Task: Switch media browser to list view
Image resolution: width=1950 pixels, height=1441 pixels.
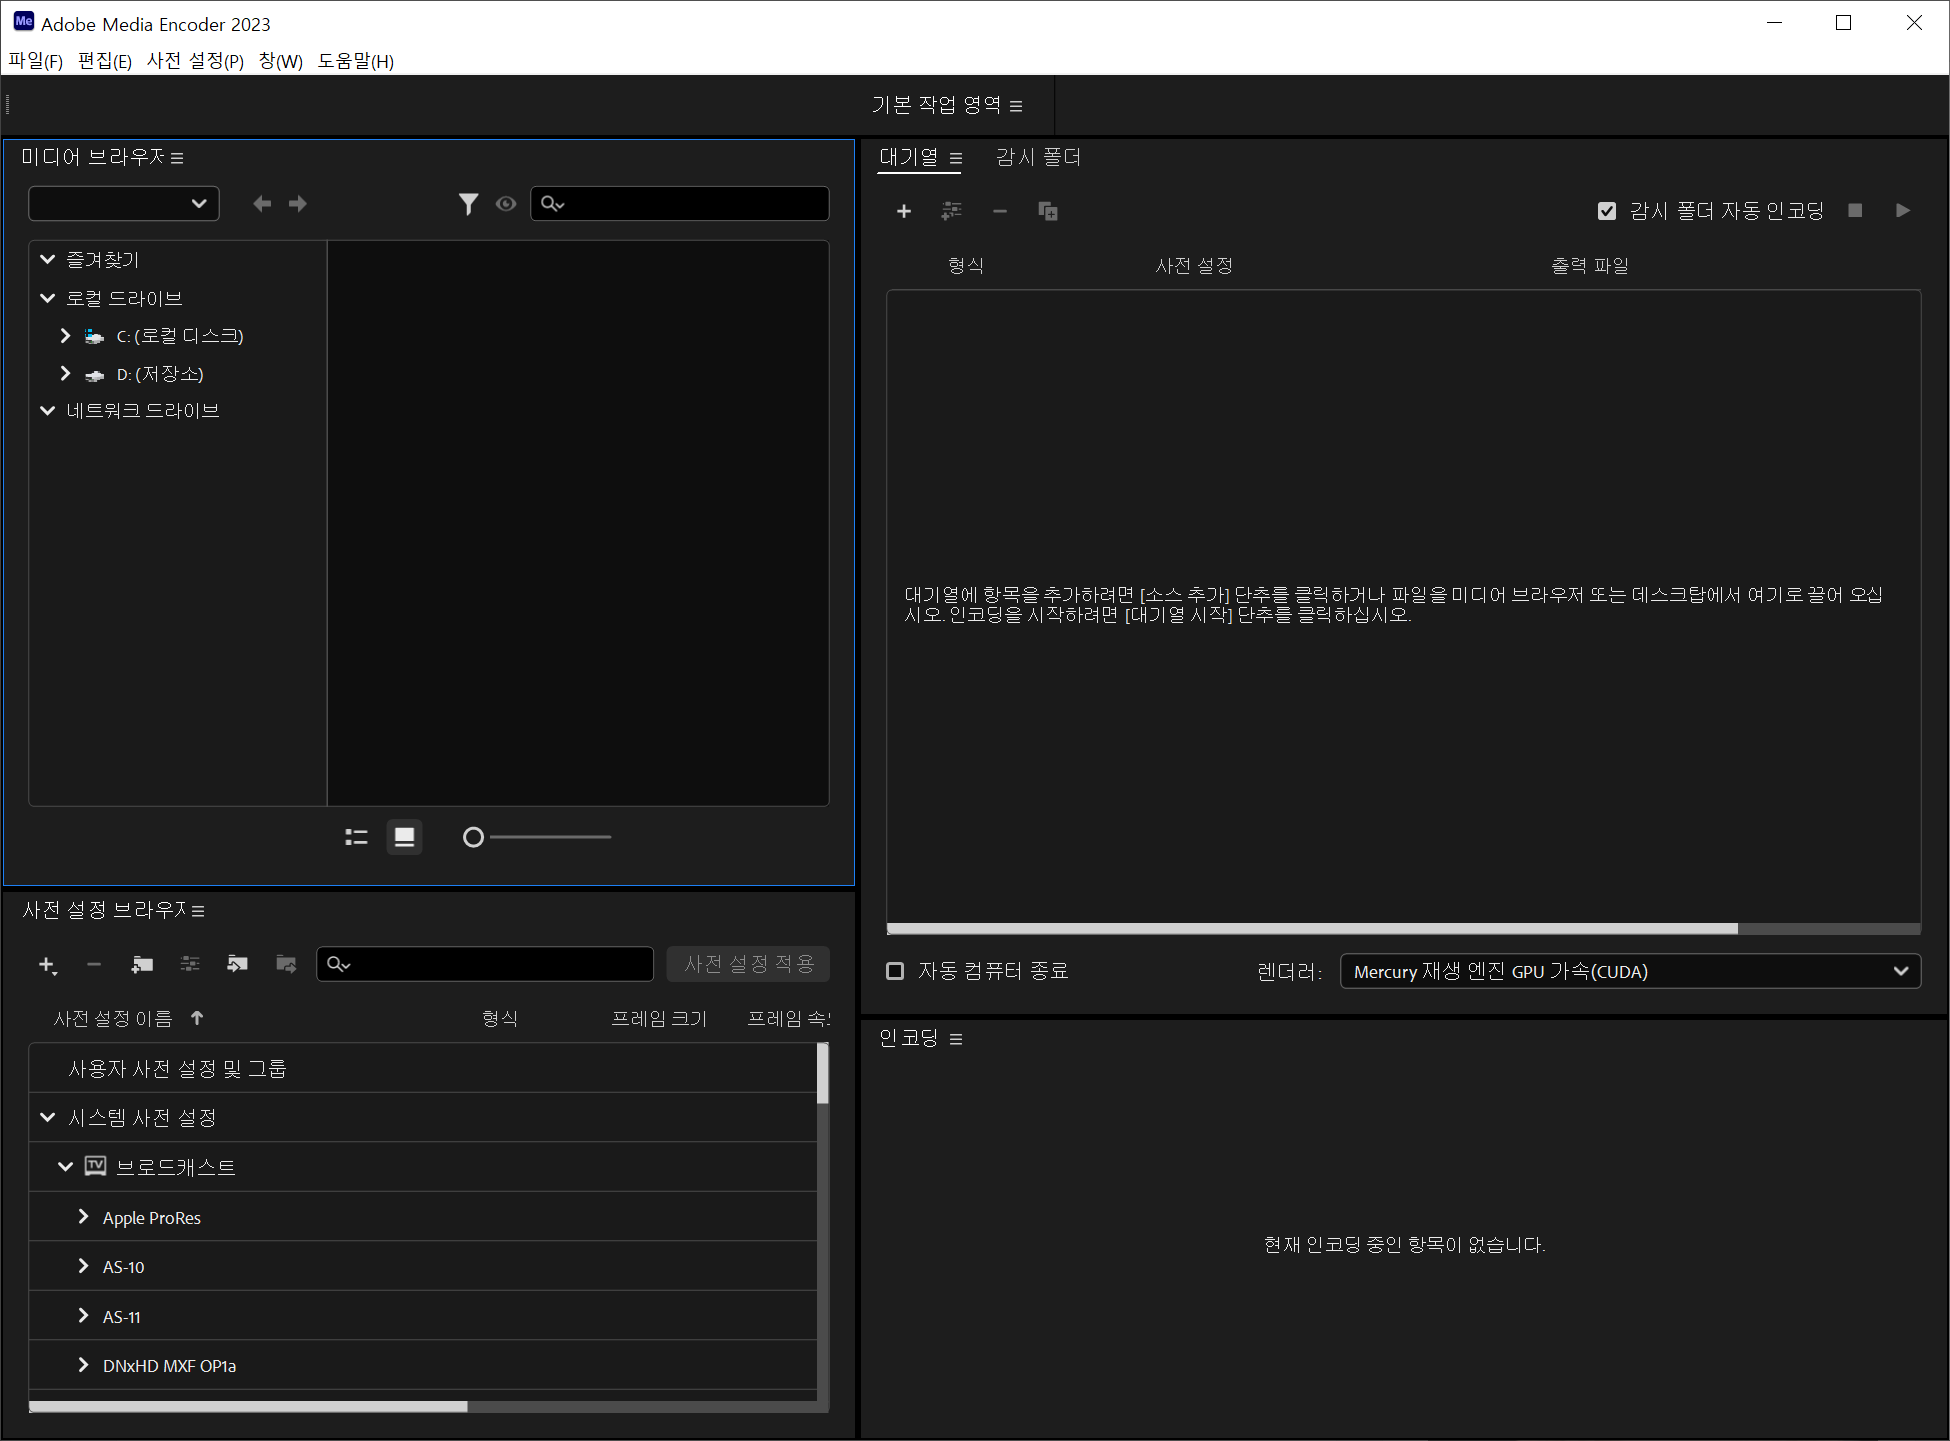Action: click(x=356, y=837)
